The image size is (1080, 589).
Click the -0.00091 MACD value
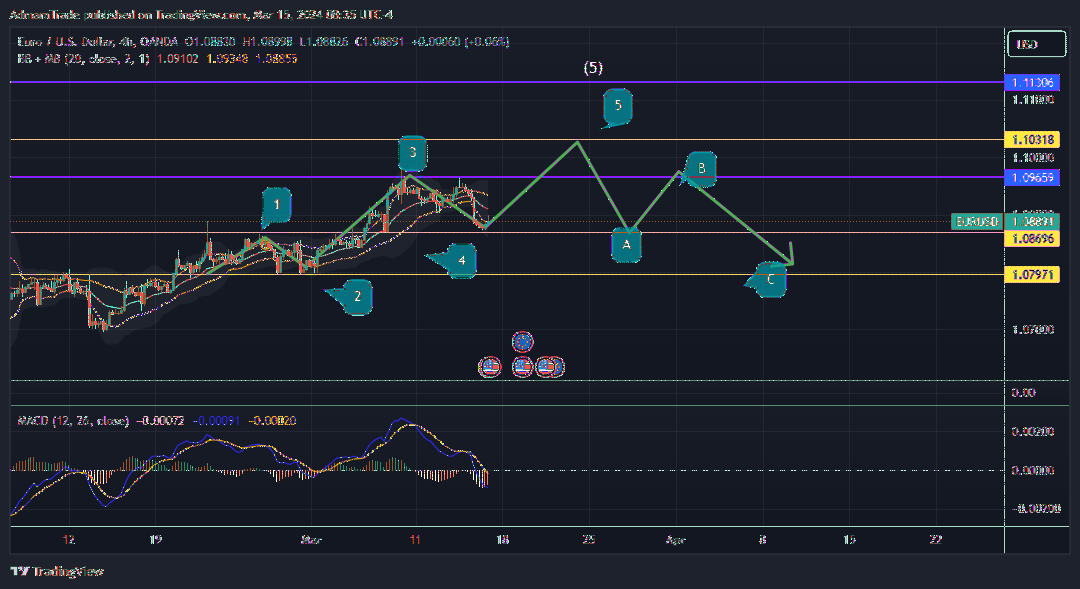216,421
